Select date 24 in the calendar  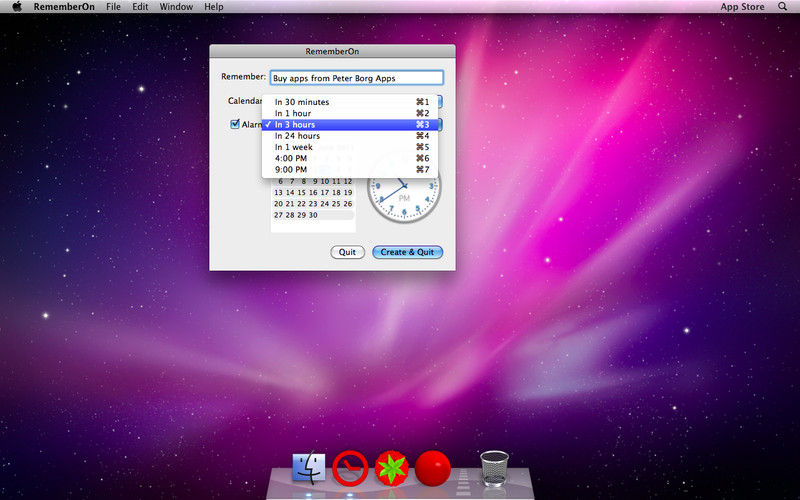[324, 204]
